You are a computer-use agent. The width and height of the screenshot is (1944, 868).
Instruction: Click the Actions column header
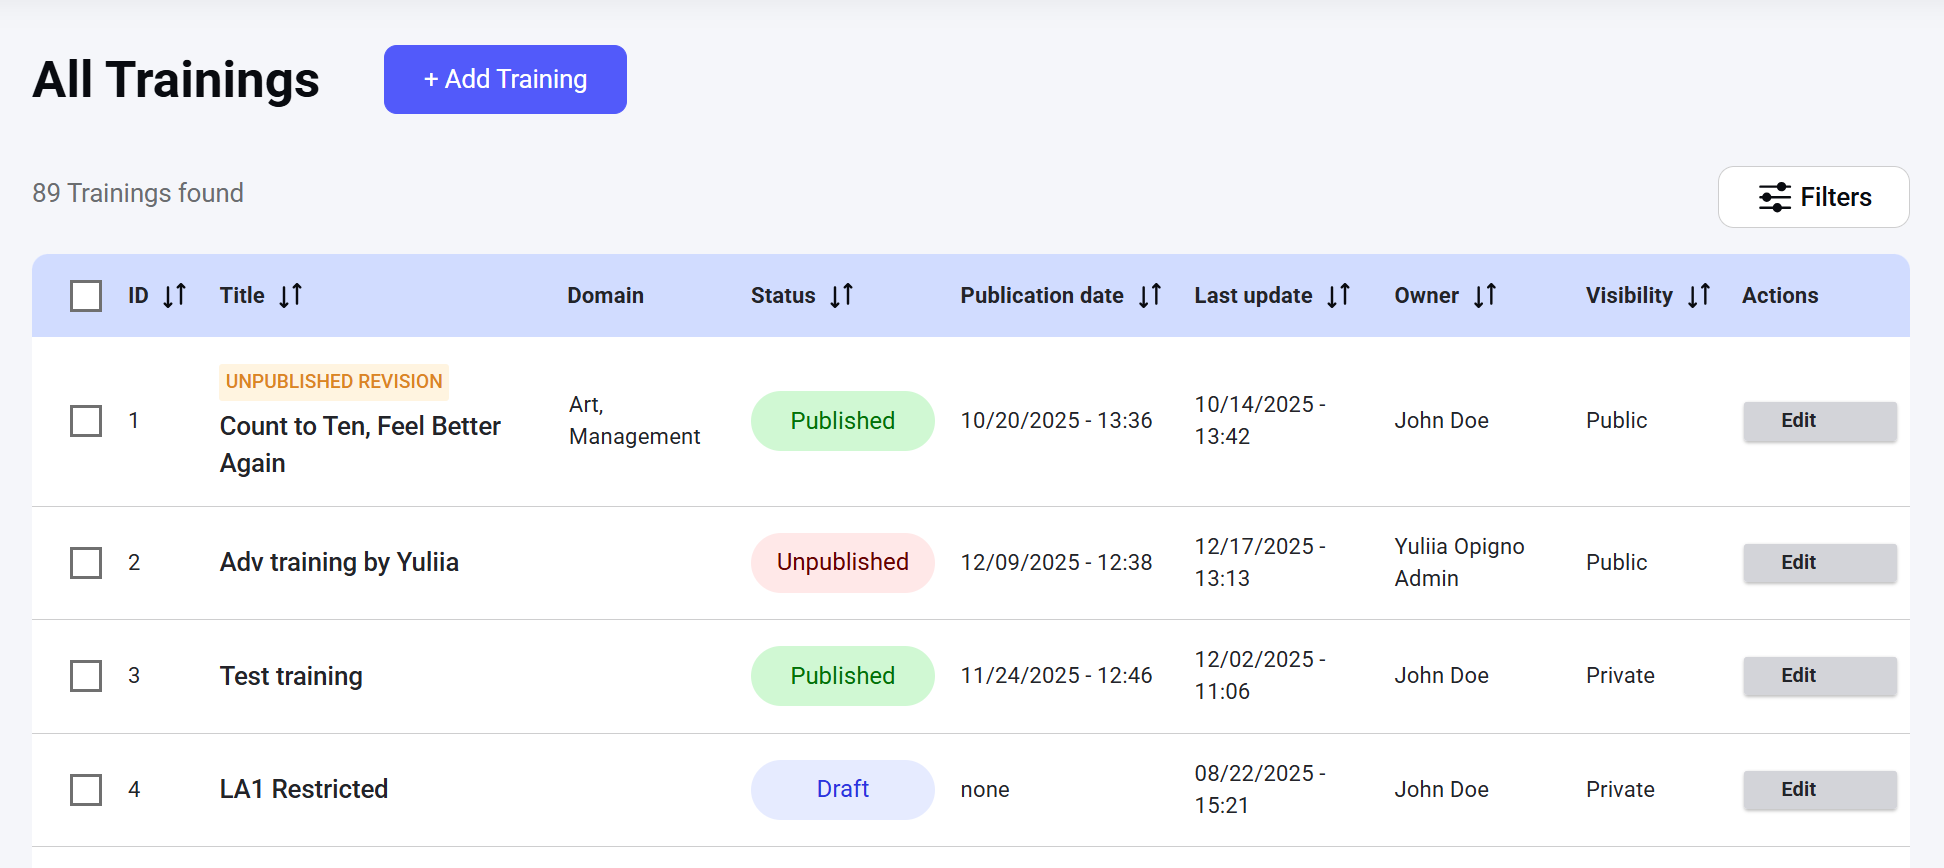(x=1780, y=295)
